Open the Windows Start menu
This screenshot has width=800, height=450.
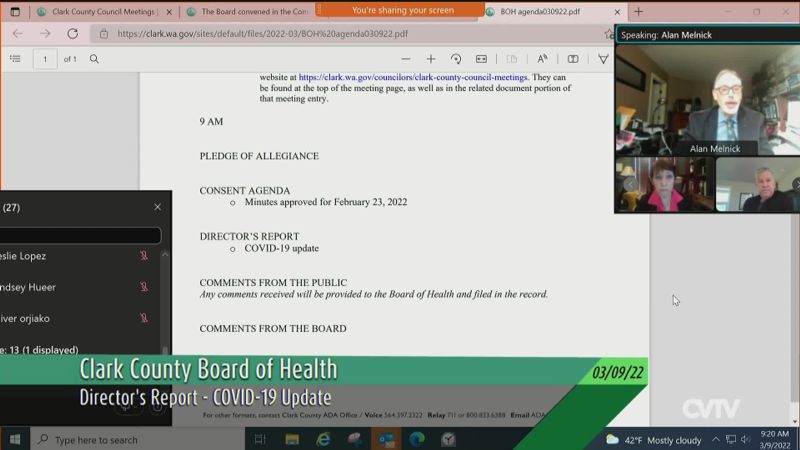[x=15, y=439]
